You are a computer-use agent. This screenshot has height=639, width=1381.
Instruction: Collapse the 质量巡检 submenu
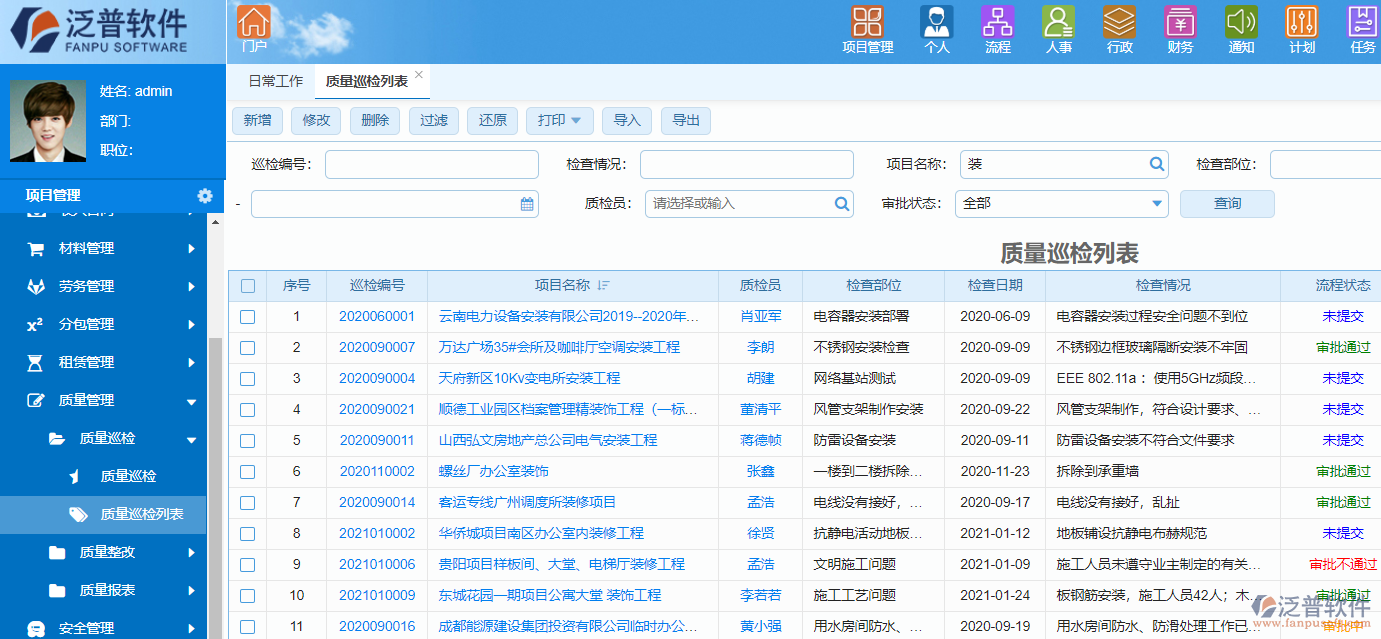click(x=190, y=440)
